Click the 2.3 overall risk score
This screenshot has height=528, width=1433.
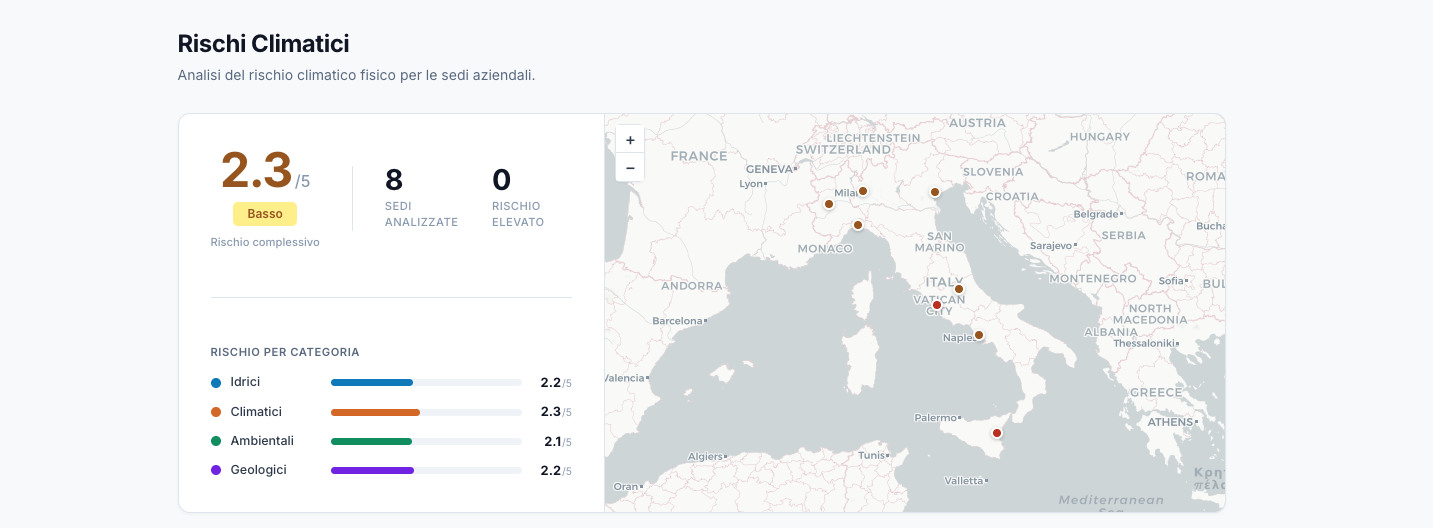tap(257, 170)
